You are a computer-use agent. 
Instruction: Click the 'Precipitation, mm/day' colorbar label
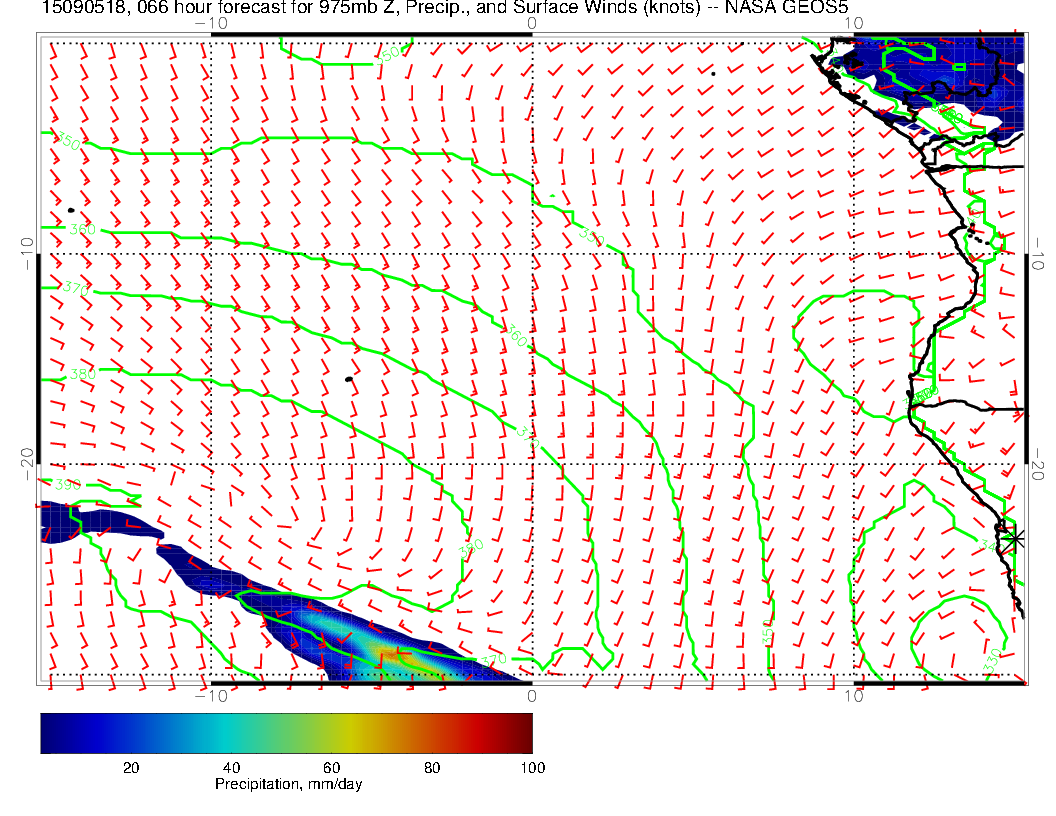coord(288,785)
